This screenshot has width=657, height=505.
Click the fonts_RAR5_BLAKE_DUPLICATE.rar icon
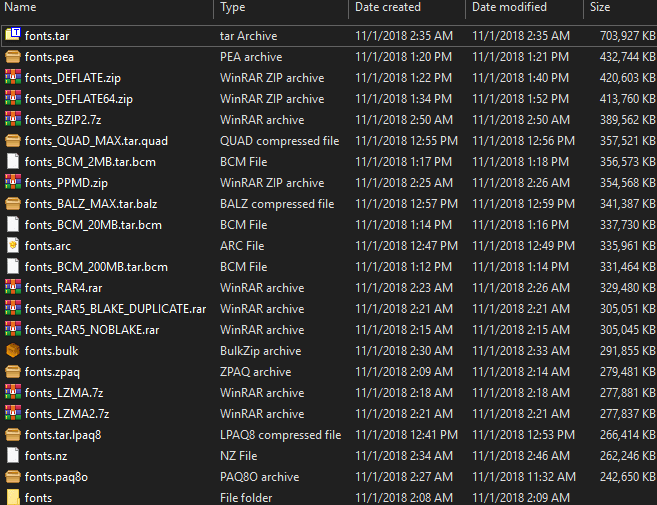pos(13,308)
